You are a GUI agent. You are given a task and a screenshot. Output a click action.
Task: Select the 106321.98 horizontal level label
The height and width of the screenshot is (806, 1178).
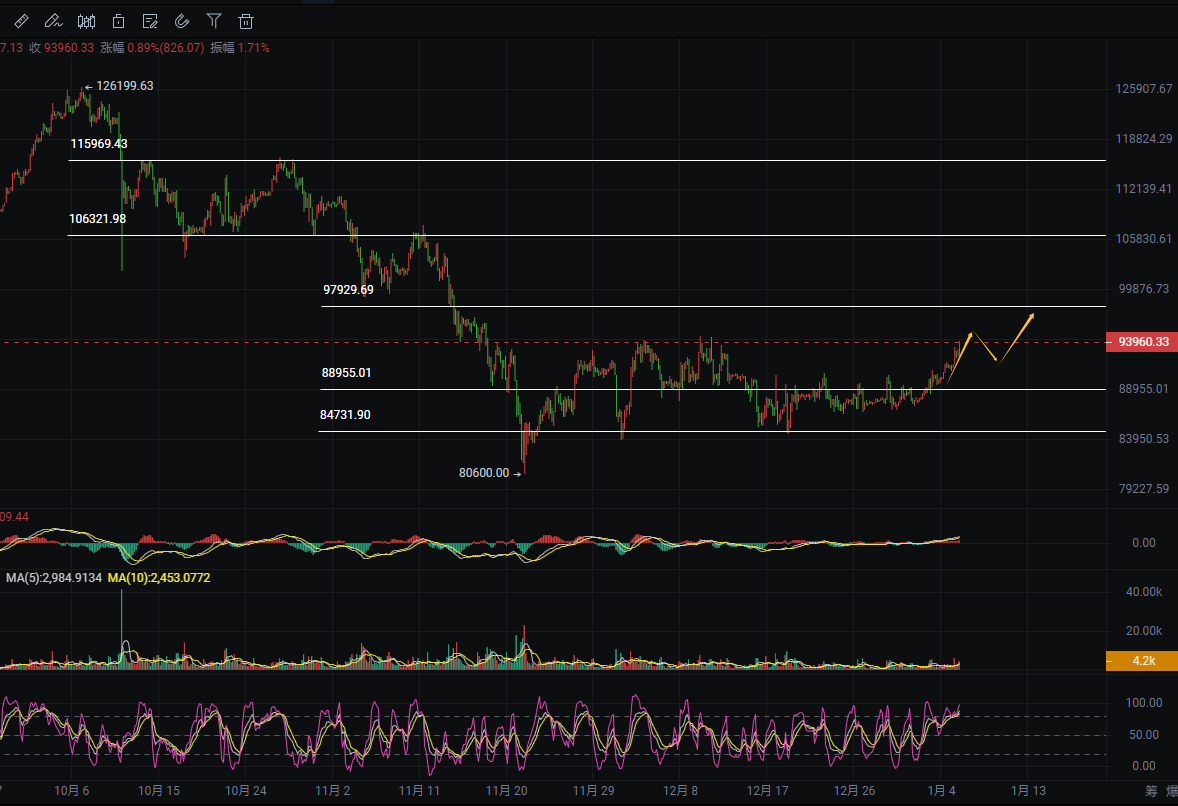(x=97, y=218)
